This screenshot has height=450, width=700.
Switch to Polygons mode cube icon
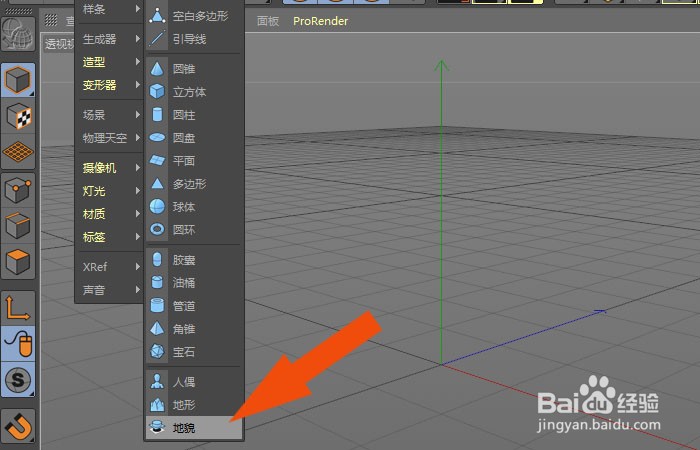[x=18, y=262]
